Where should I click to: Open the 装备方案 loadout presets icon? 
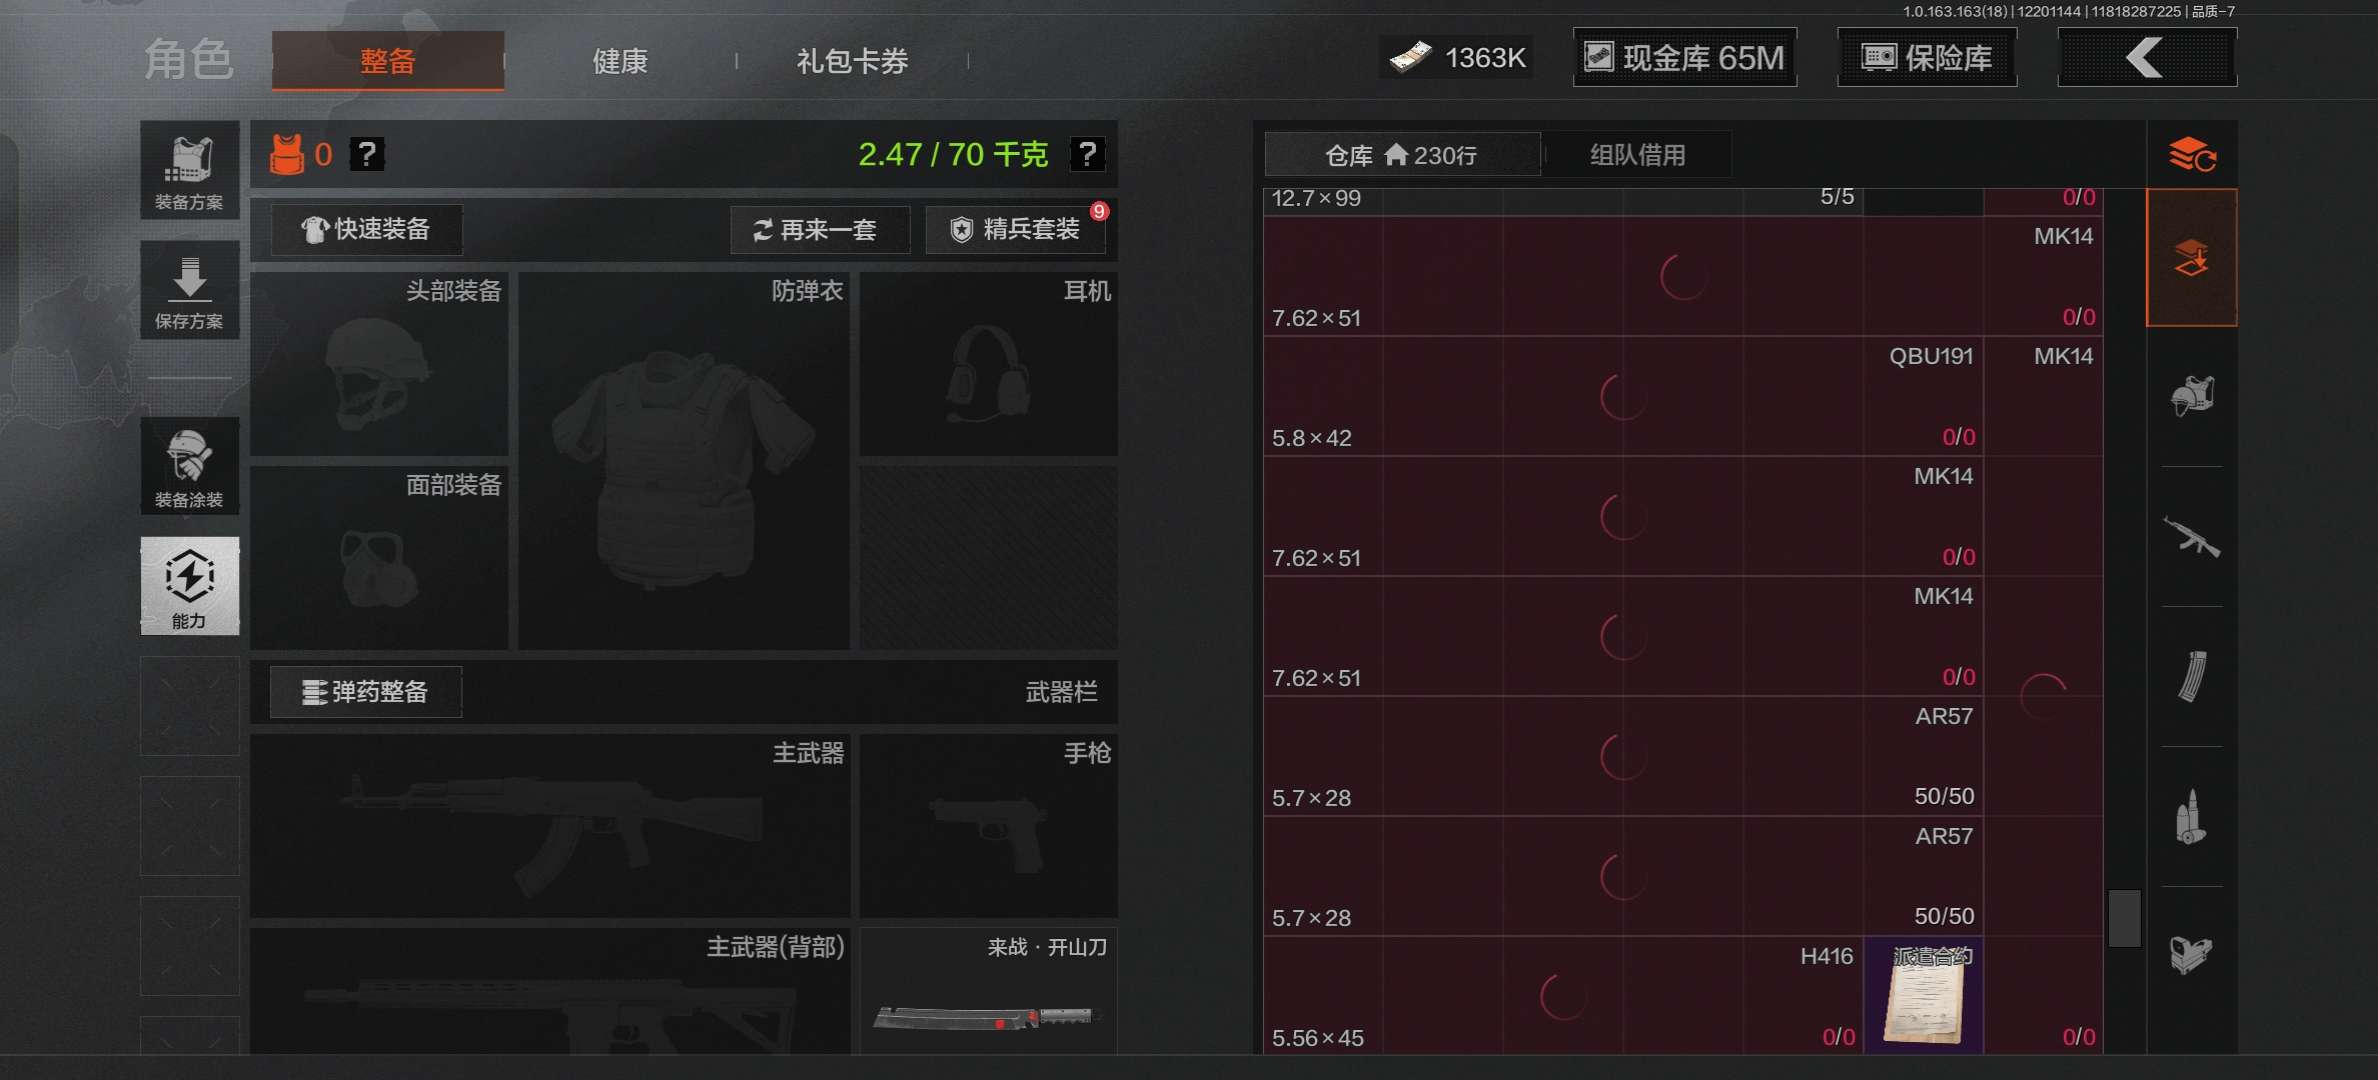189,171
